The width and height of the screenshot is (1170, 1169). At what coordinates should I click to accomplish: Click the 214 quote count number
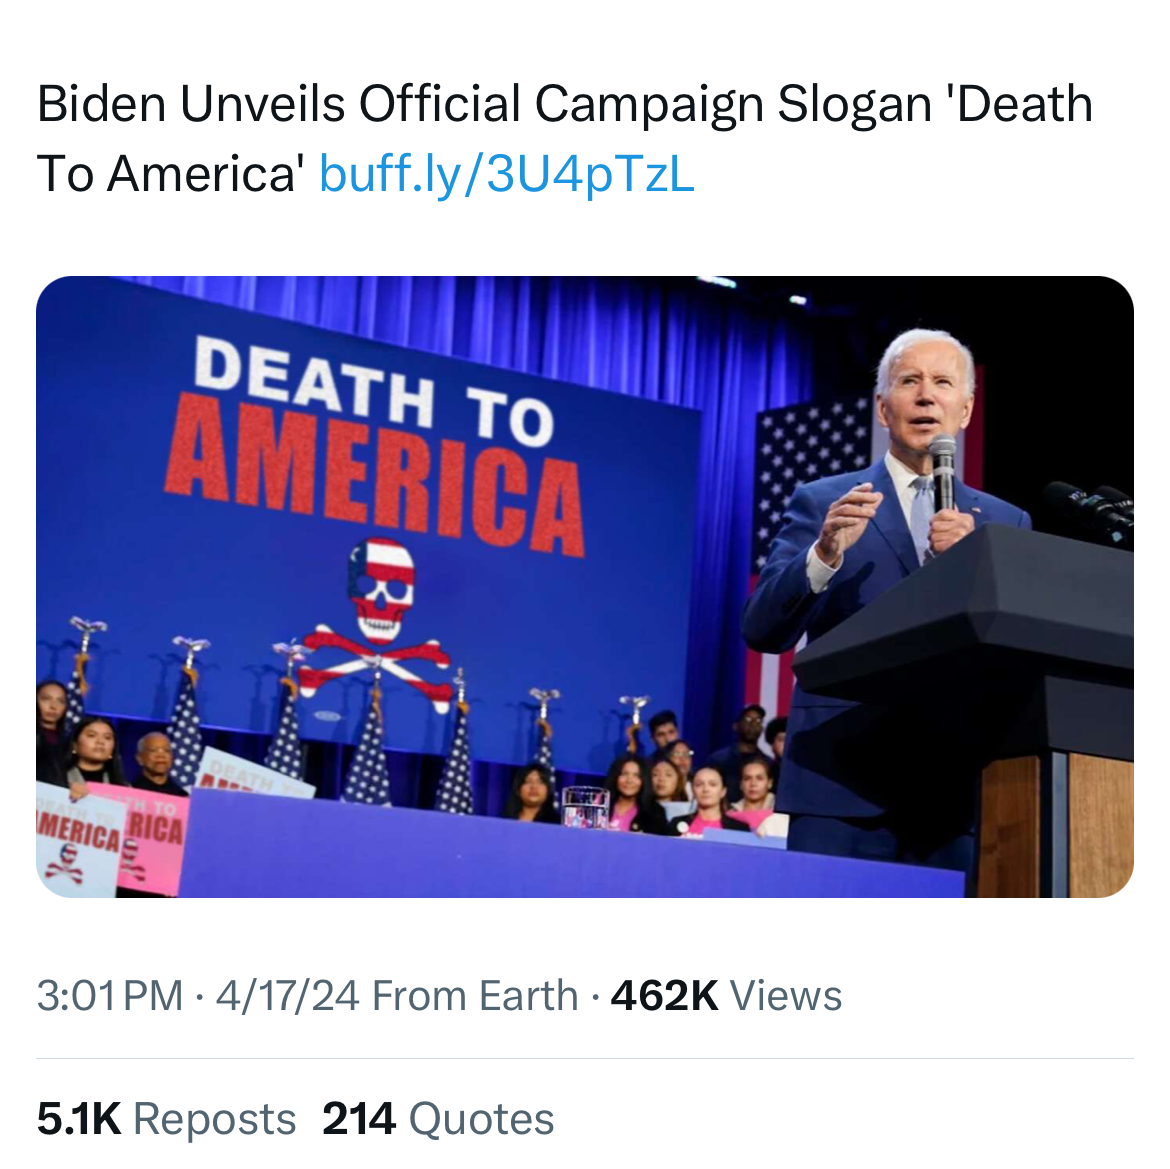pyautogui.click(x=359, y=1119)
